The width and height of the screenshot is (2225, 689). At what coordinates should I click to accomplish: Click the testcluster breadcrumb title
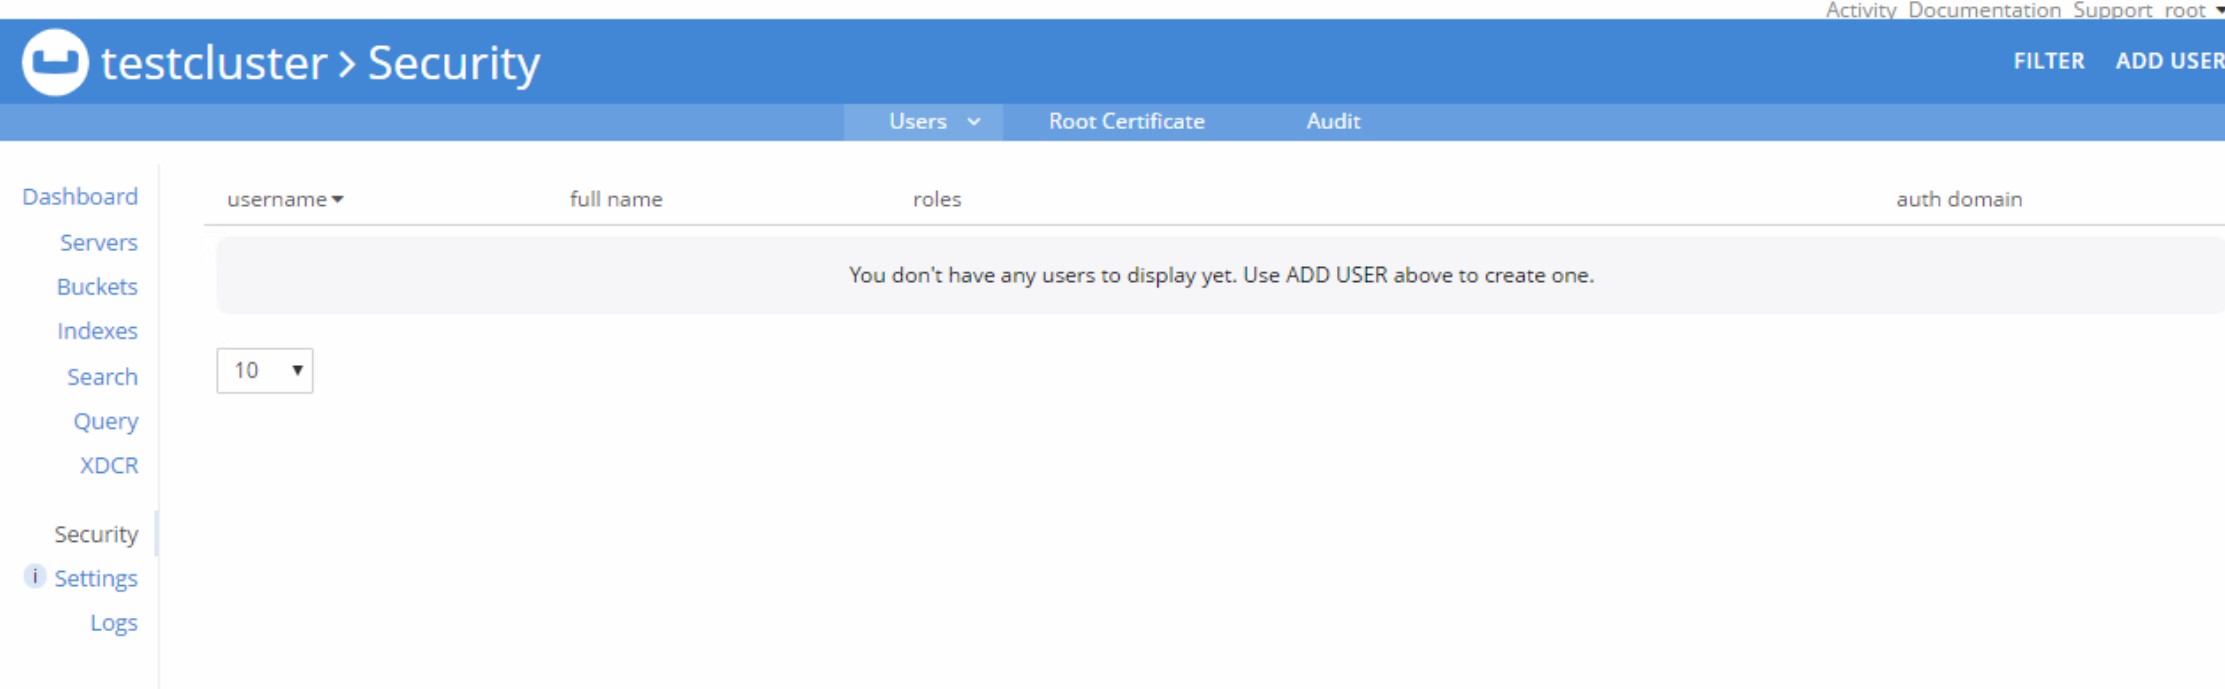coord(214,63)
